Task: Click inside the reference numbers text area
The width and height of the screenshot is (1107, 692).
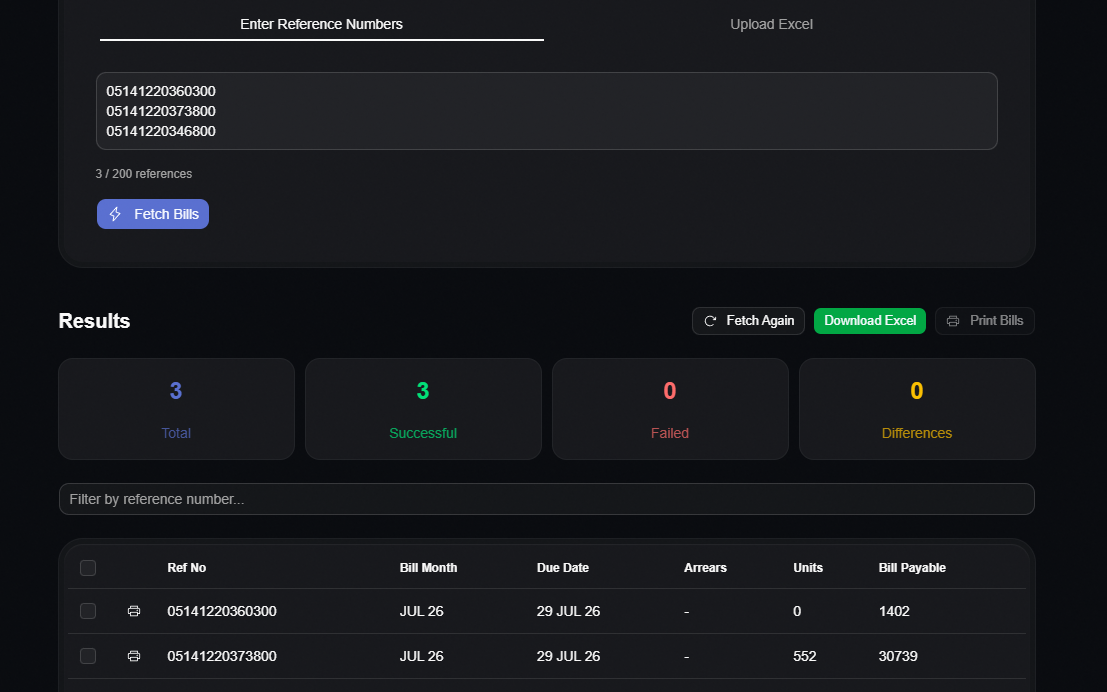Action: tap(546, 111)
